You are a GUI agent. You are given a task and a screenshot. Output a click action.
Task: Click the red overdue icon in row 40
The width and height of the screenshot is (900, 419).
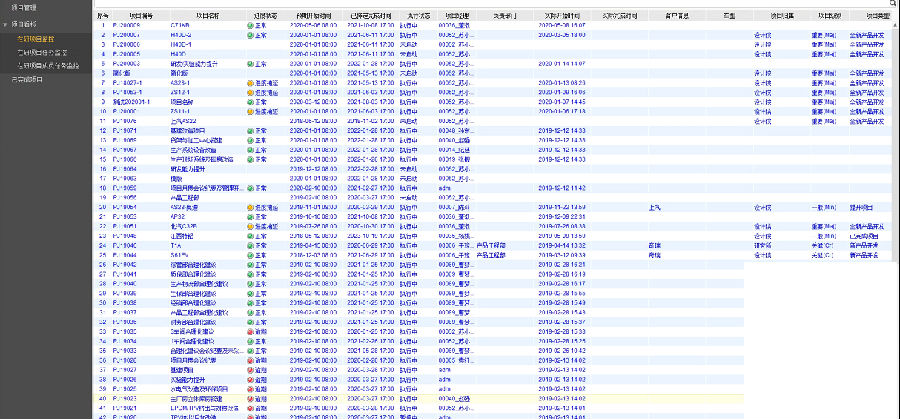tap(250, 398)
